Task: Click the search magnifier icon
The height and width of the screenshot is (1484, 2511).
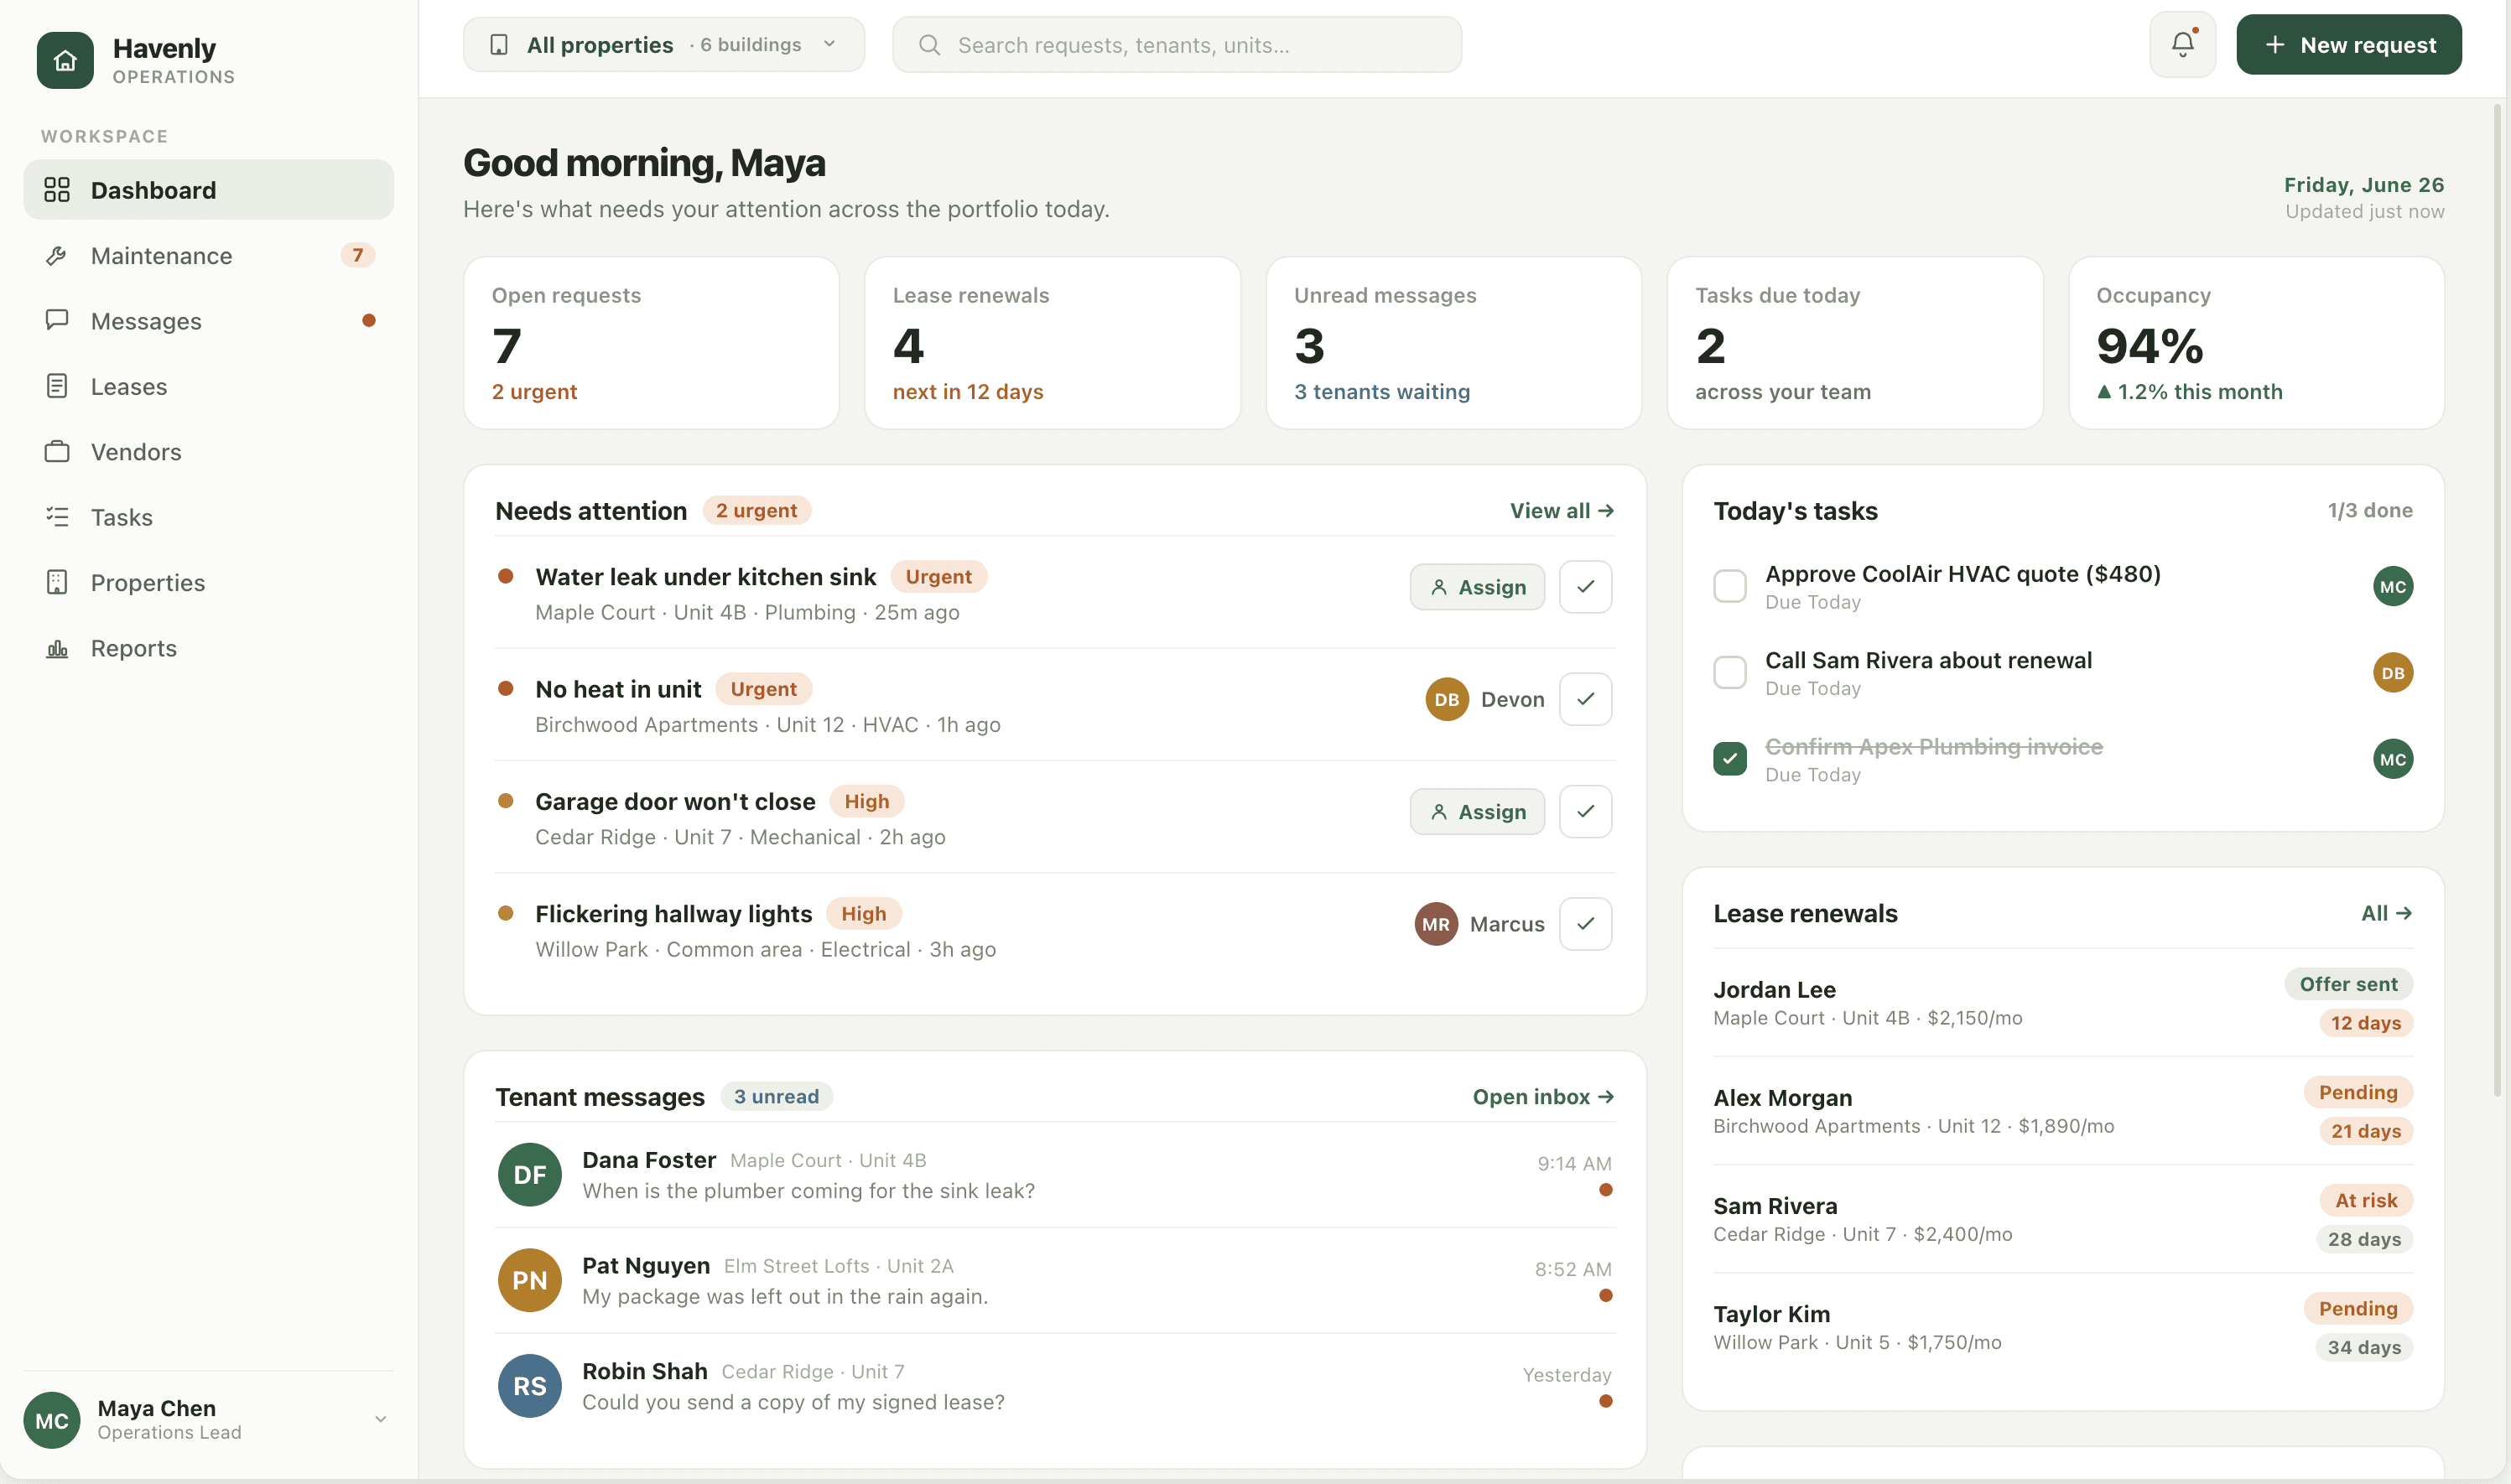Action: click(x=929, y=45)
